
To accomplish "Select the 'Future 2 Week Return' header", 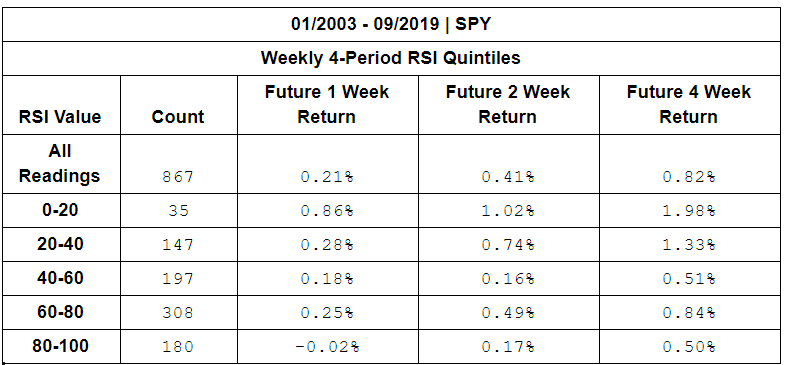I will coord(508,104).
